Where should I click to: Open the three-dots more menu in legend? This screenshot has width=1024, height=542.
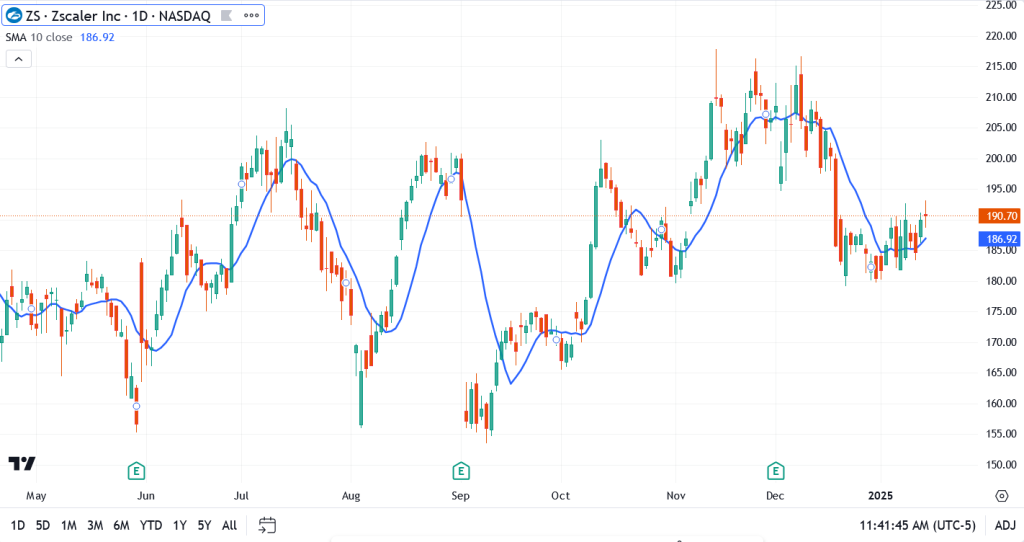pos(251,16)
